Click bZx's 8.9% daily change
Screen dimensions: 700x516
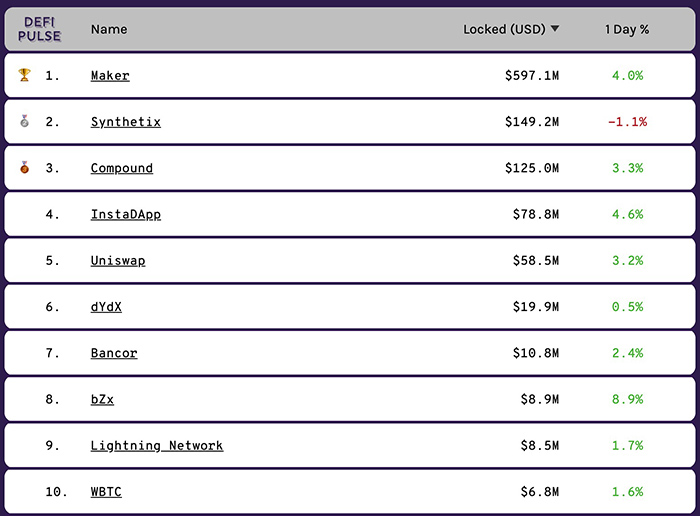point(627,399)
